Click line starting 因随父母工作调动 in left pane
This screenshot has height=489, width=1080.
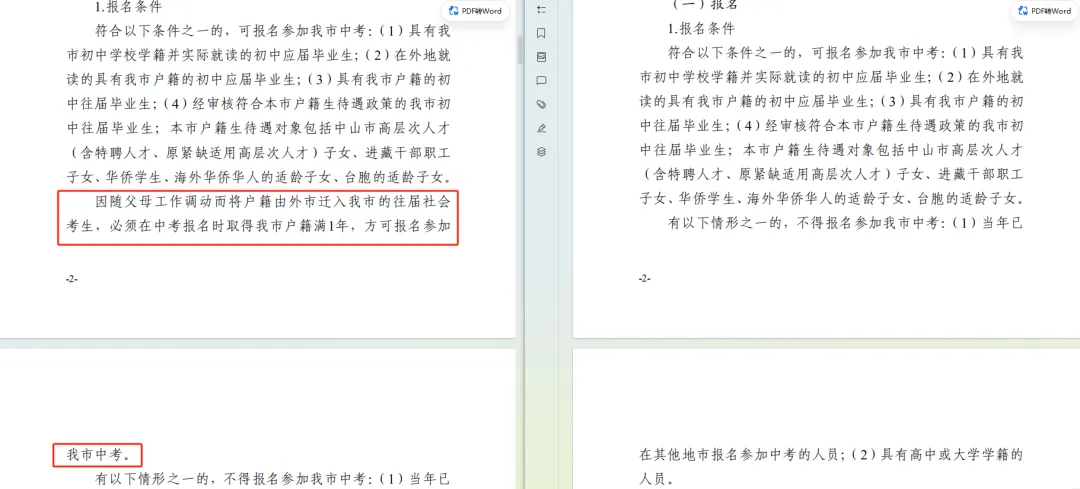pos(273,201)
